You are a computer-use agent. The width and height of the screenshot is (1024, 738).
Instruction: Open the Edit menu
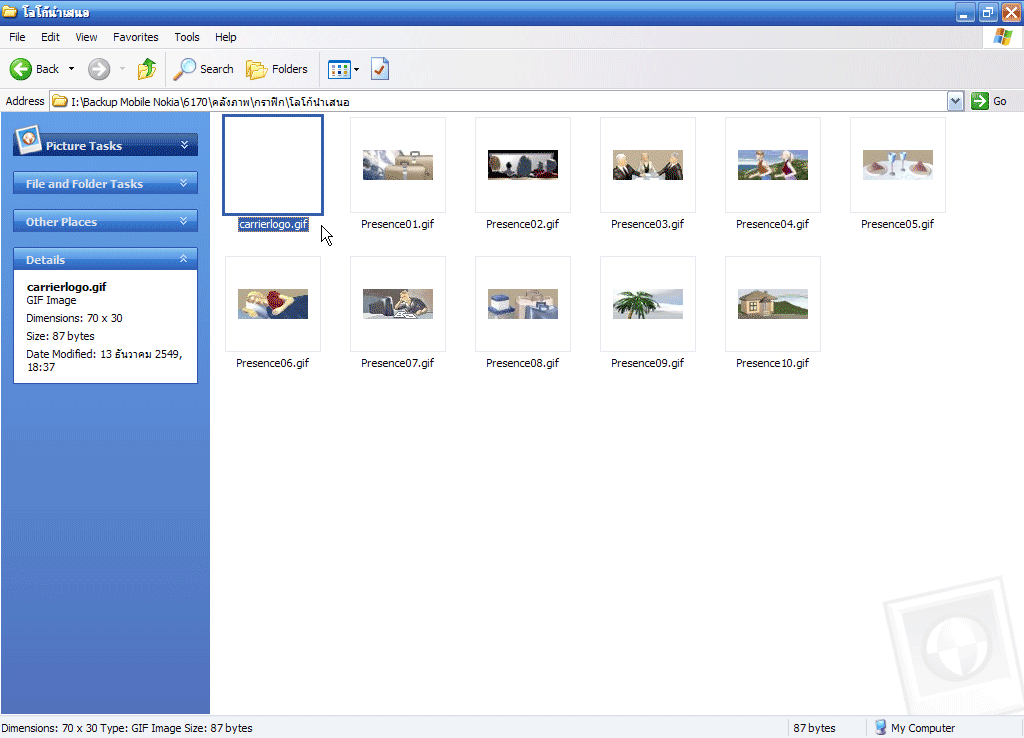[50, 37]
